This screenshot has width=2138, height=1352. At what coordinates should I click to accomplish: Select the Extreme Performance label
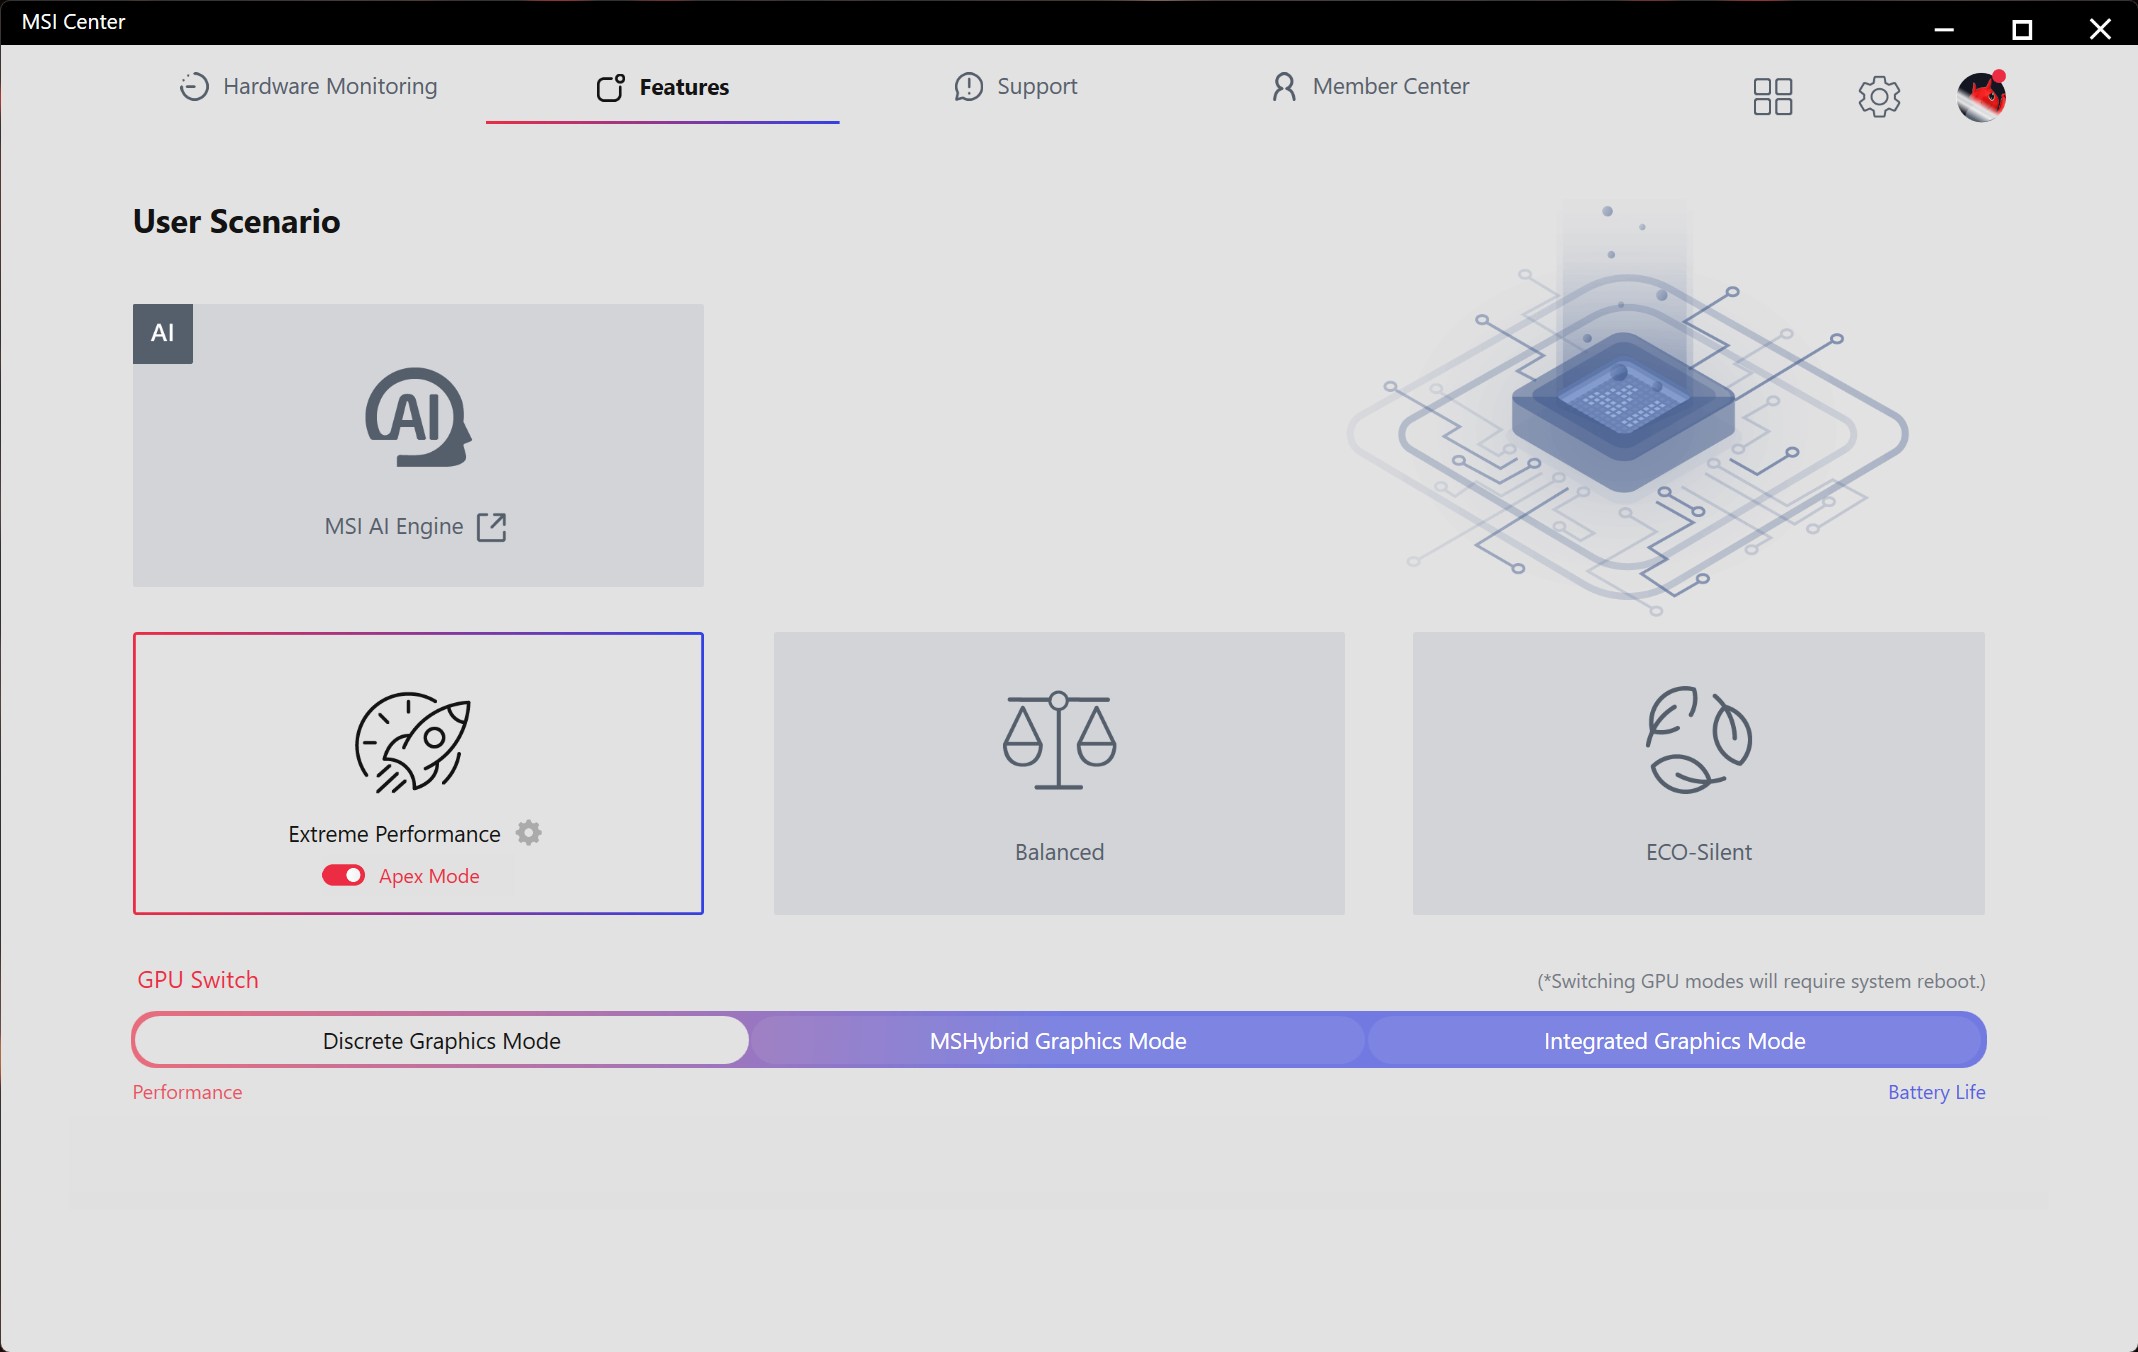[x=394, y=834]
